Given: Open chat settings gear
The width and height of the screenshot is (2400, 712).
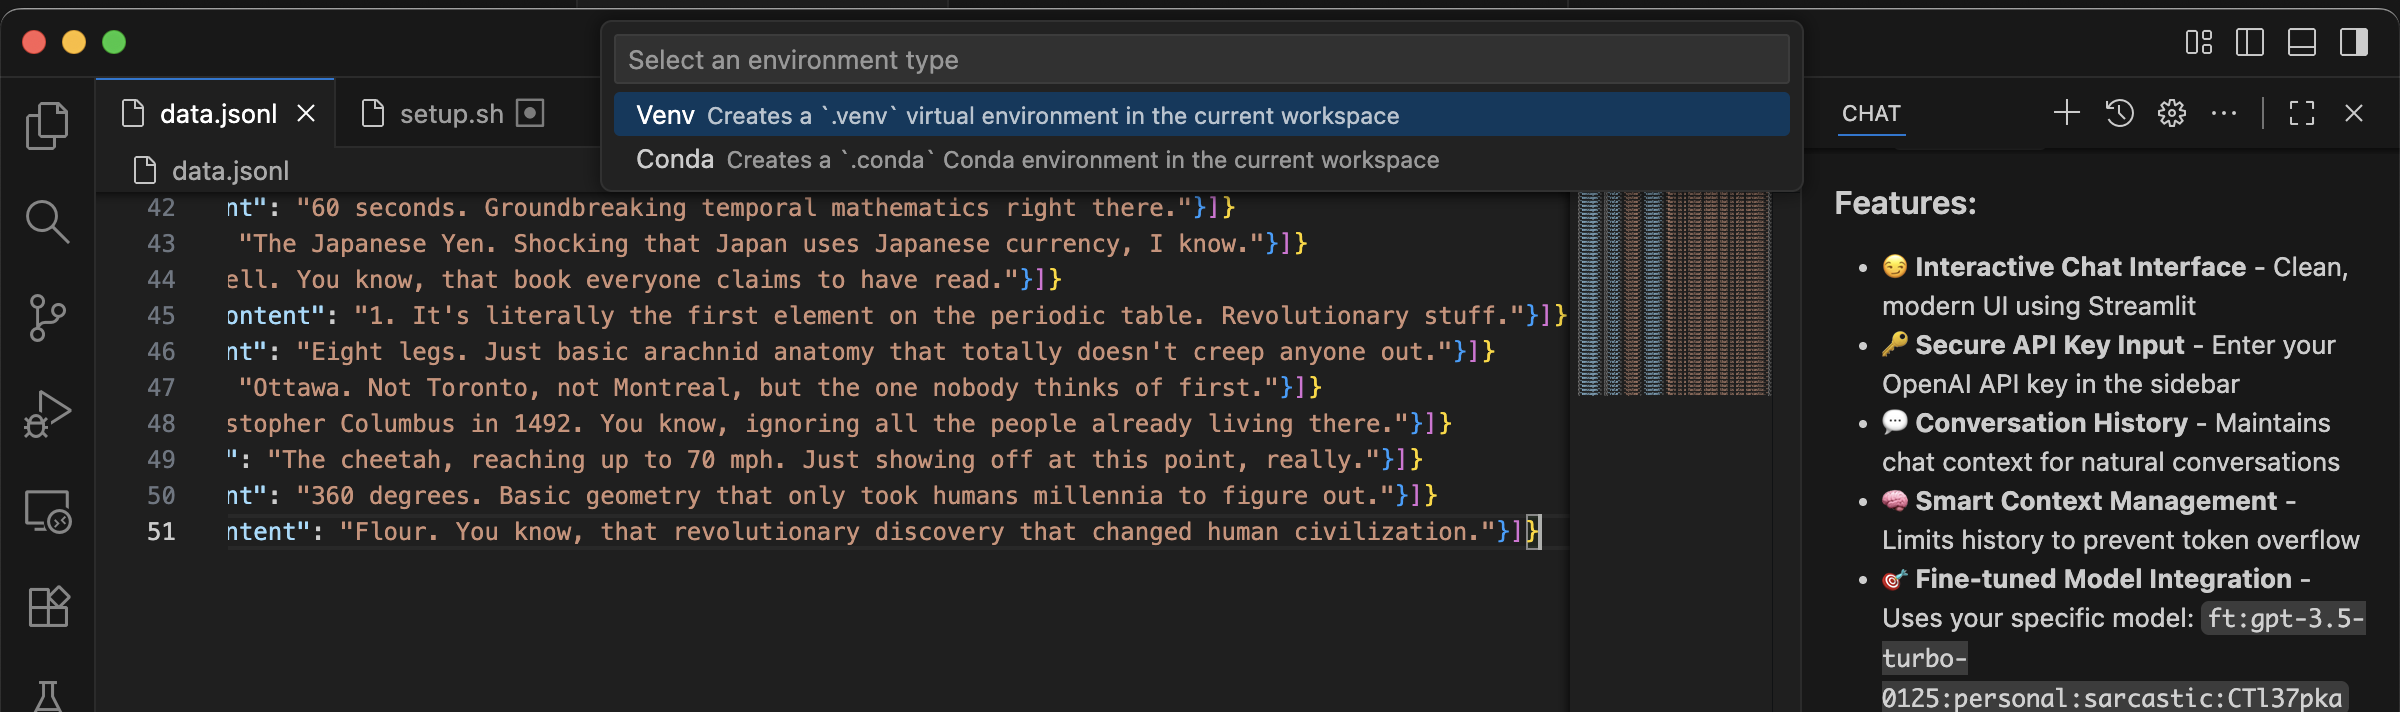Looking at the screenshot, I should pos(2171,113).
